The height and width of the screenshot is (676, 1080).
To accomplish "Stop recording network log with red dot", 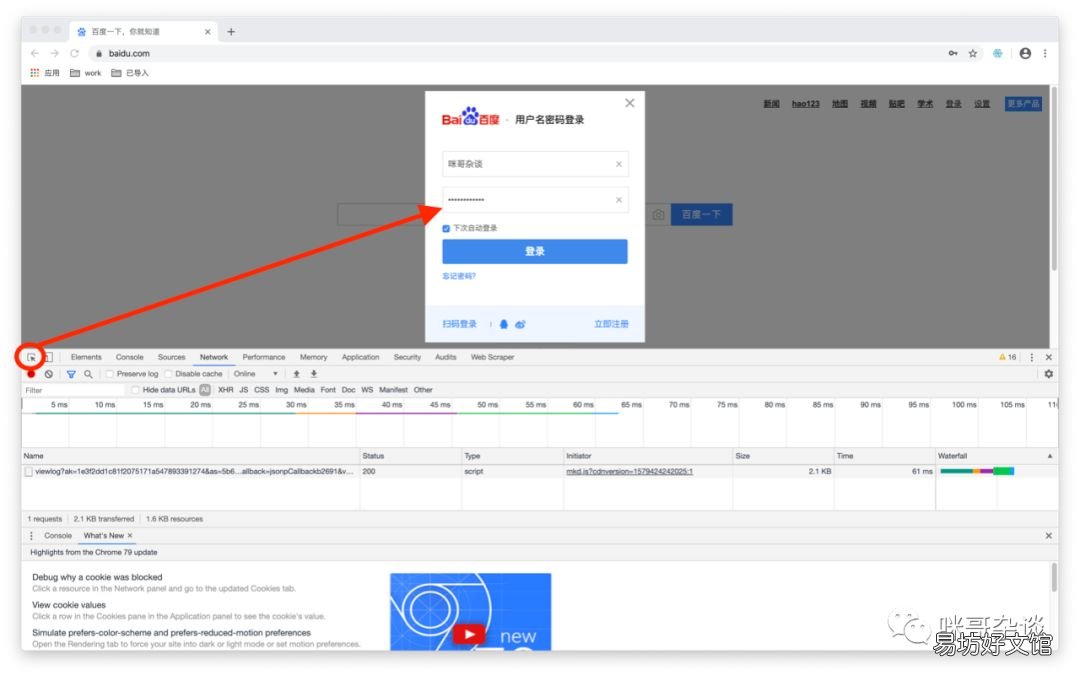I will [31, 374].
